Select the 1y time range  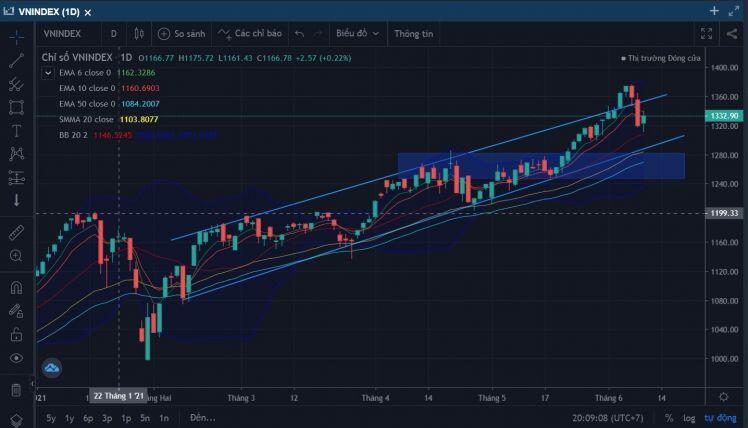70,418
